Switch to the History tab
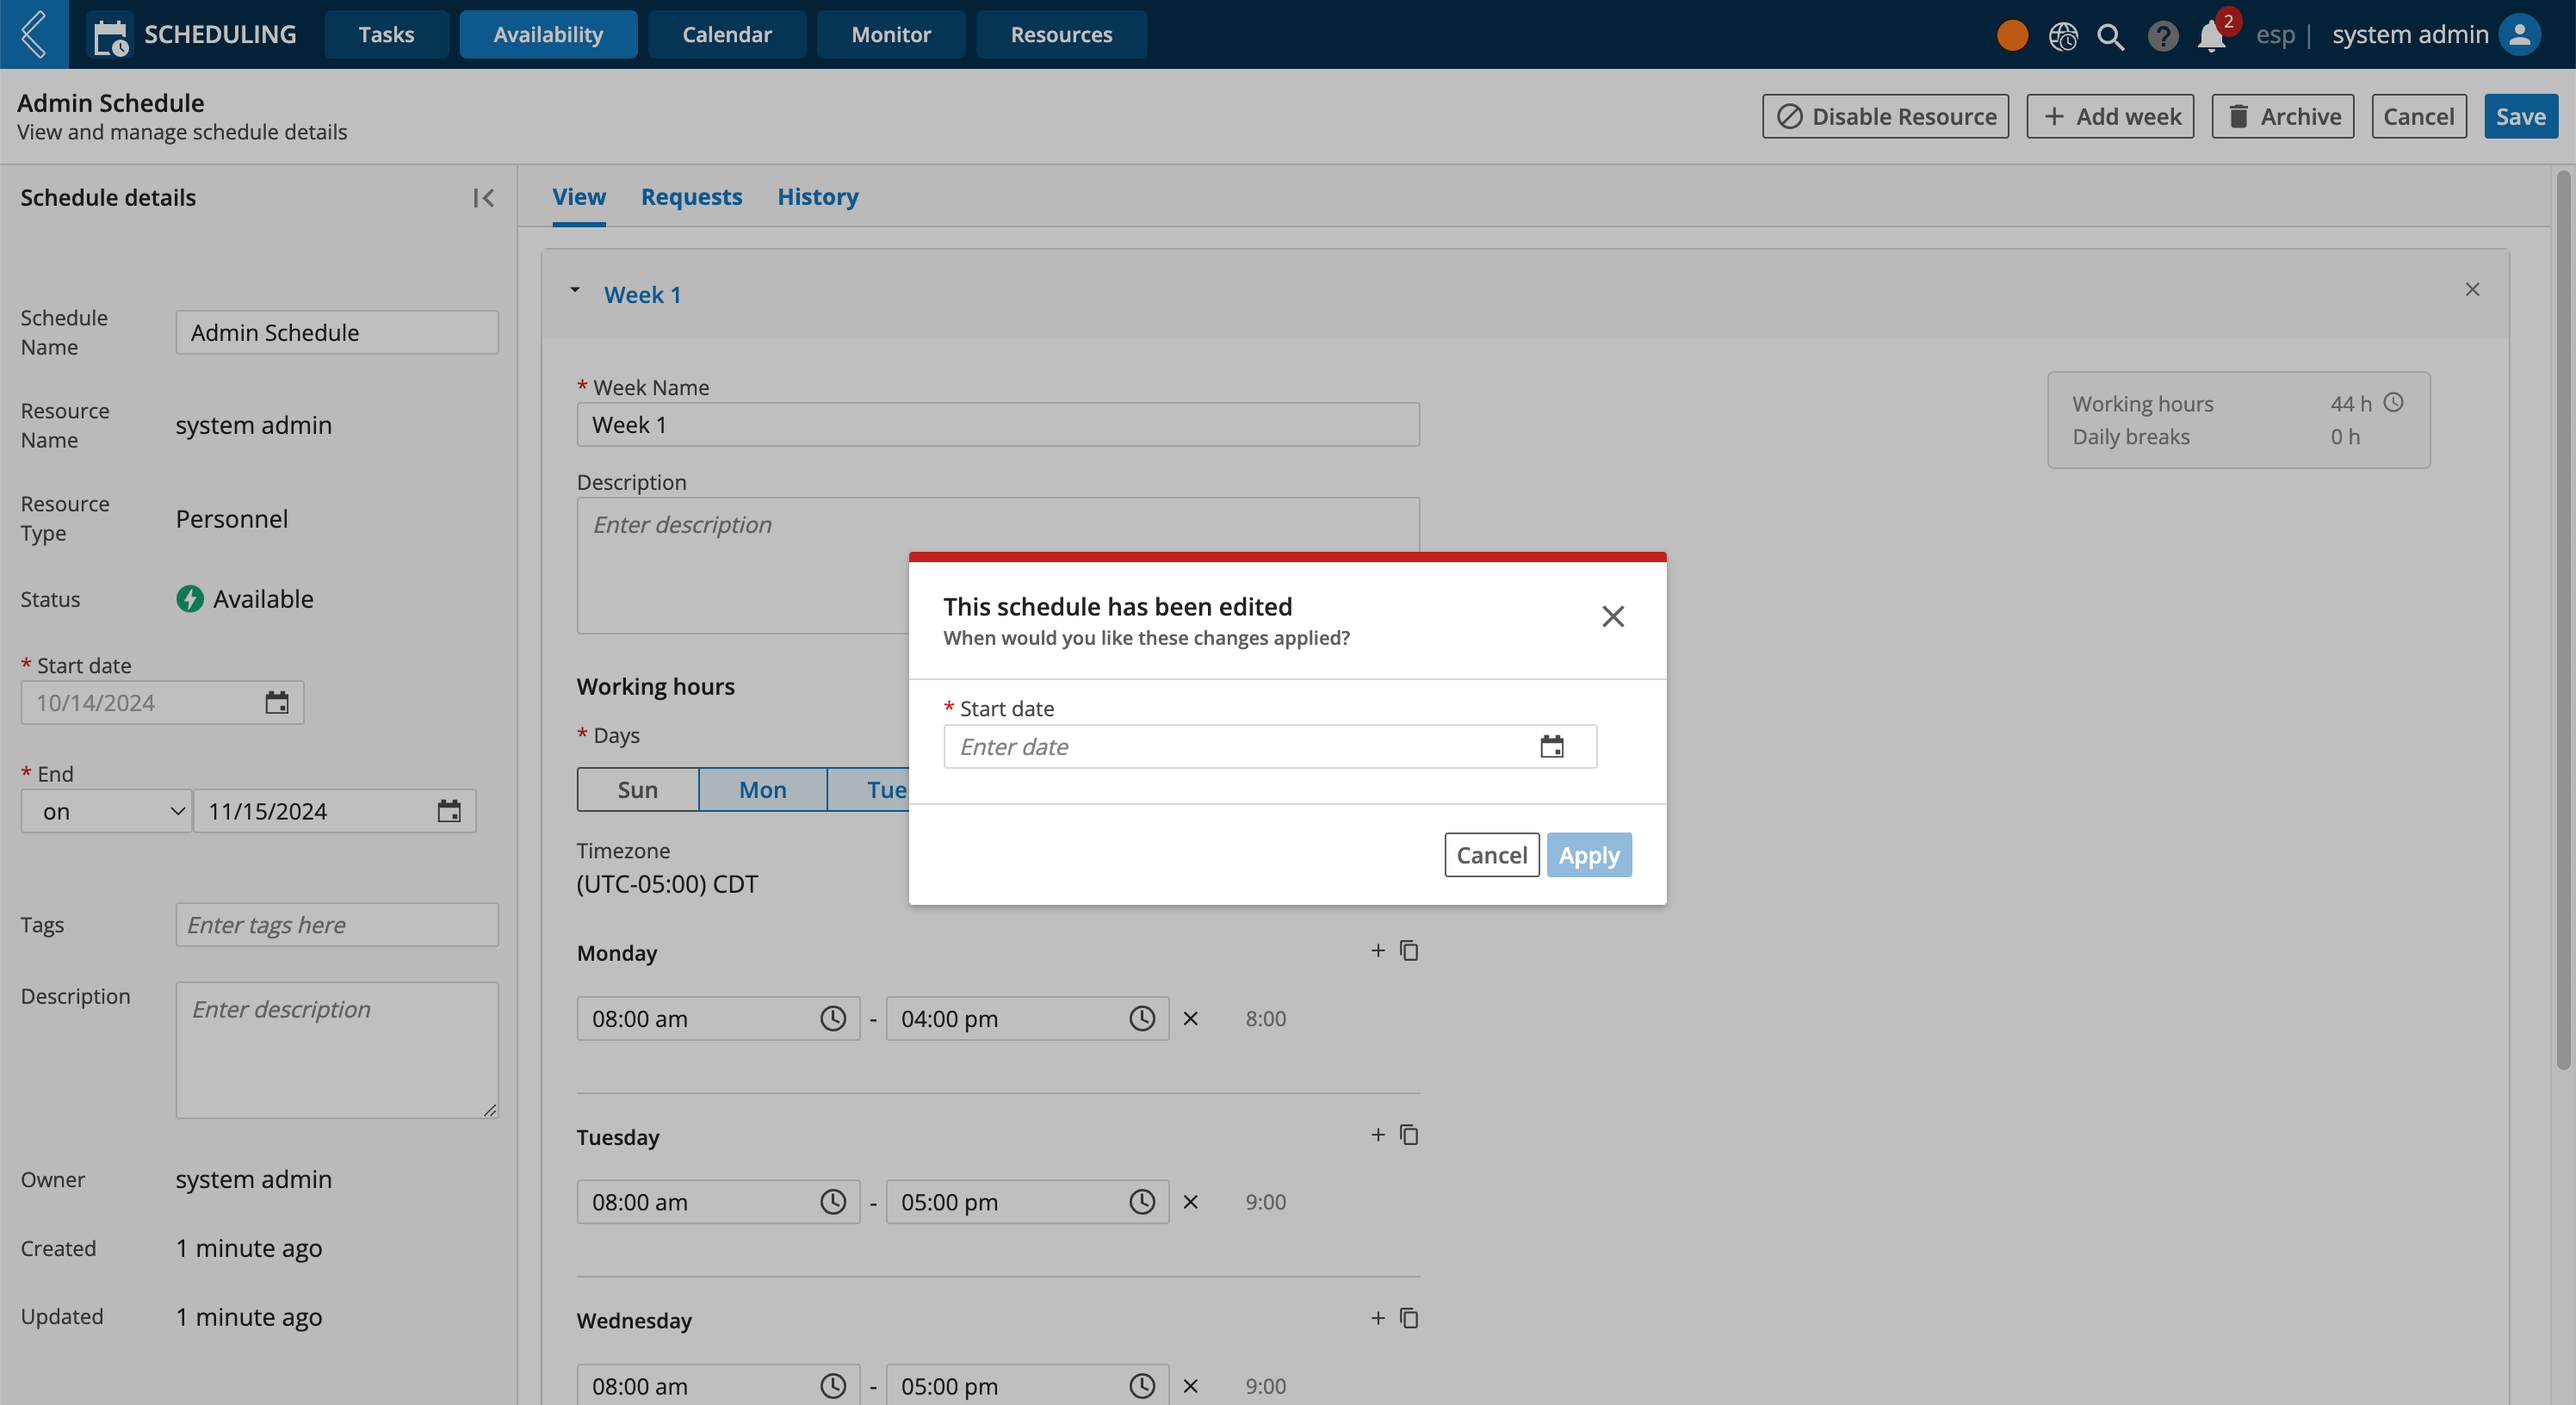 (x=818, y=195)
